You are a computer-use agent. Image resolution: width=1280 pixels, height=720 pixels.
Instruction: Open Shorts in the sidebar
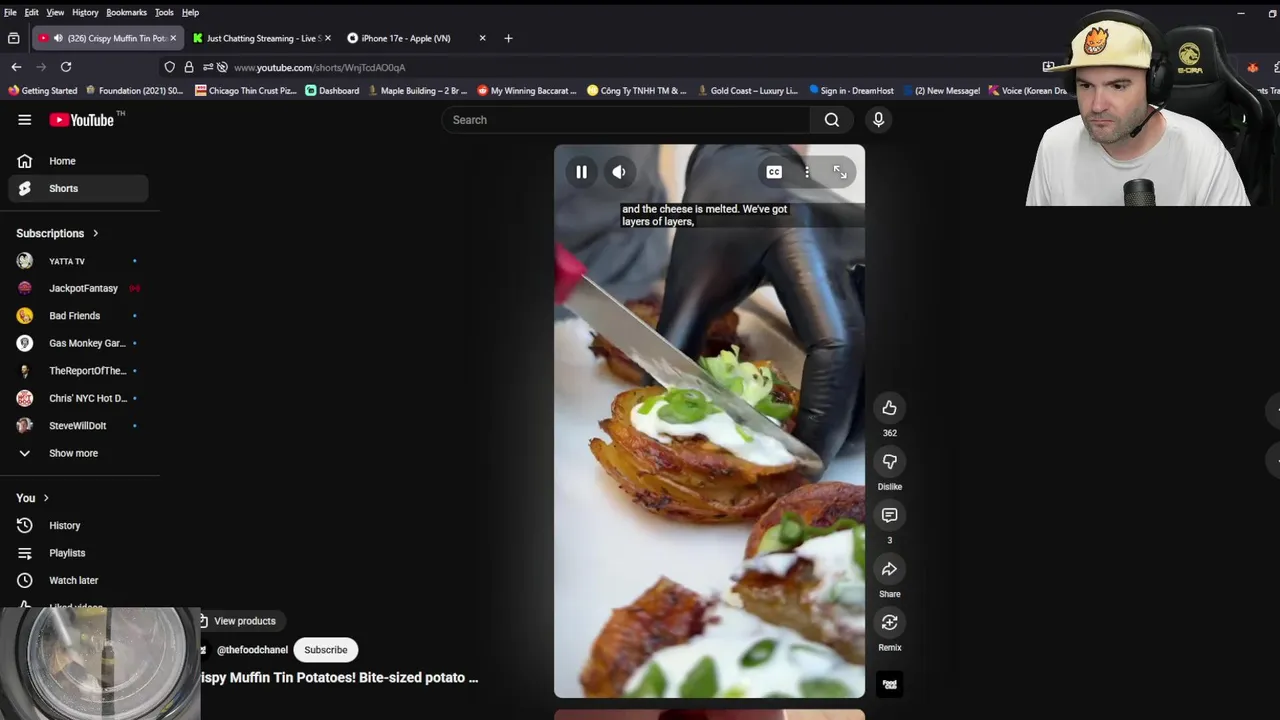pyautogui.click(x=78, y=188)
